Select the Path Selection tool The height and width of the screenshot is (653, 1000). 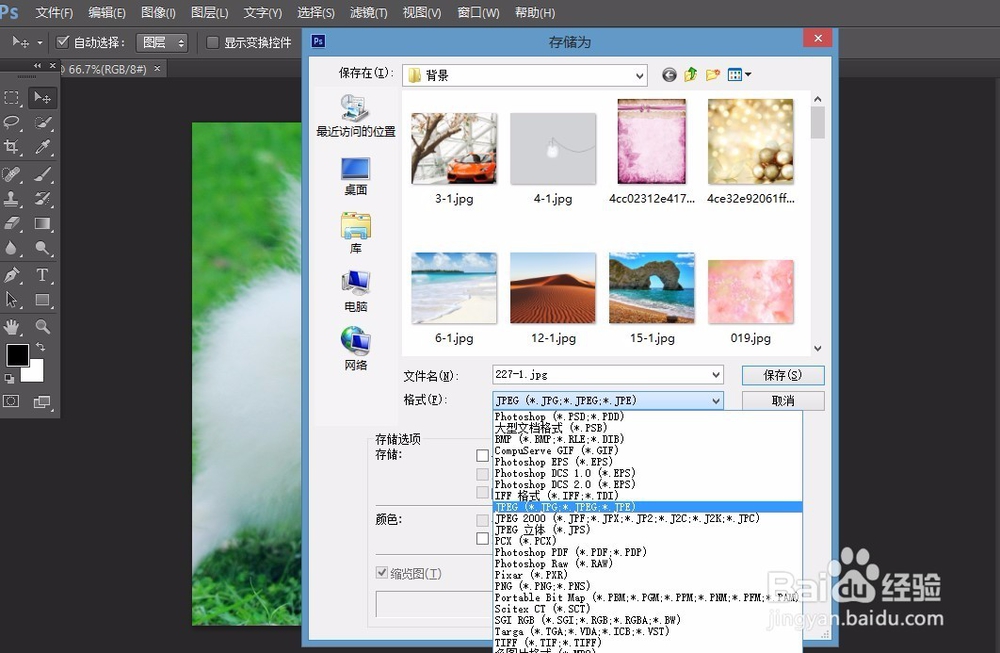(x=11, y=300)
